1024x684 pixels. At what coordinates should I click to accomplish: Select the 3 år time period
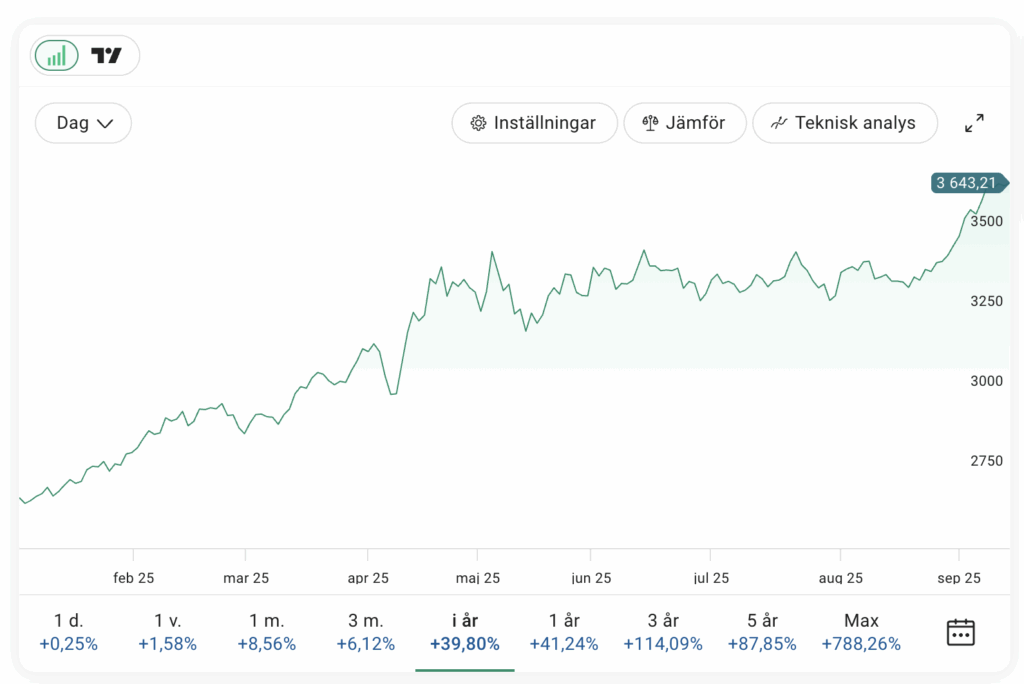click(663, 632)
